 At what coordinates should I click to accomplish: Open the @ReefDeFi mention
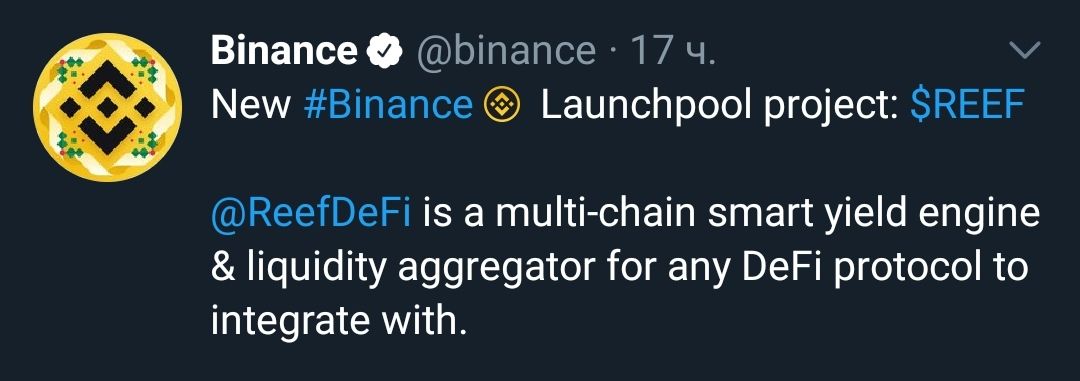click(x=311, y=214)
